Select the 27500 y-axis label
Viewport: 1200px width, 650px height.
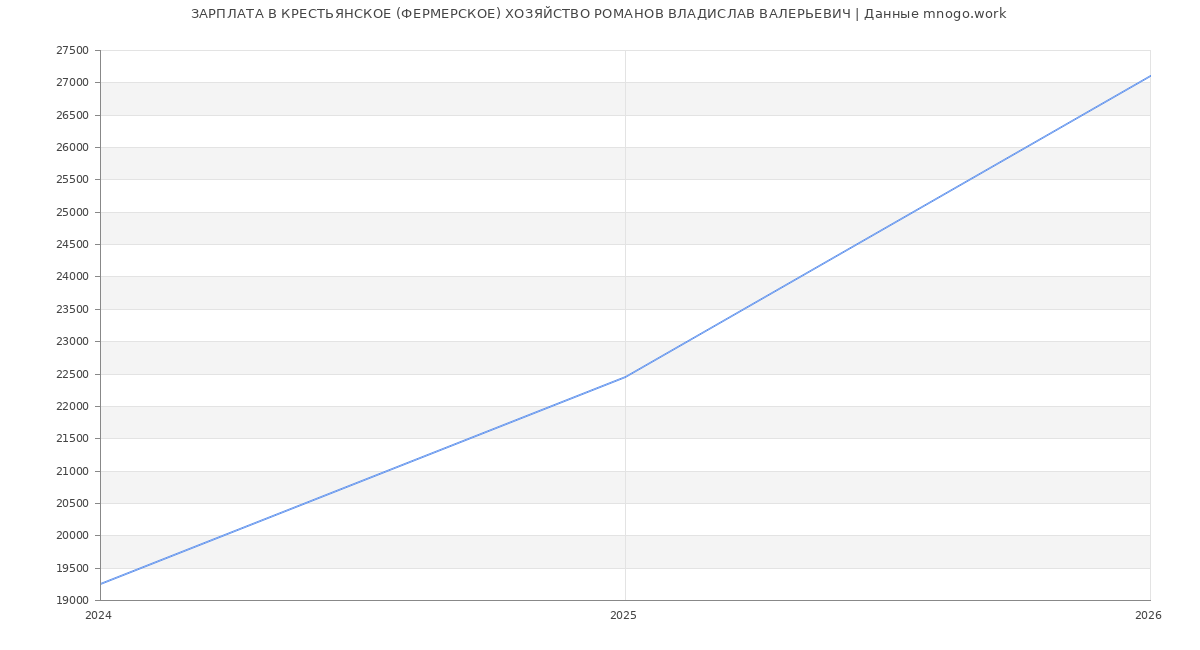coord(72,50)
